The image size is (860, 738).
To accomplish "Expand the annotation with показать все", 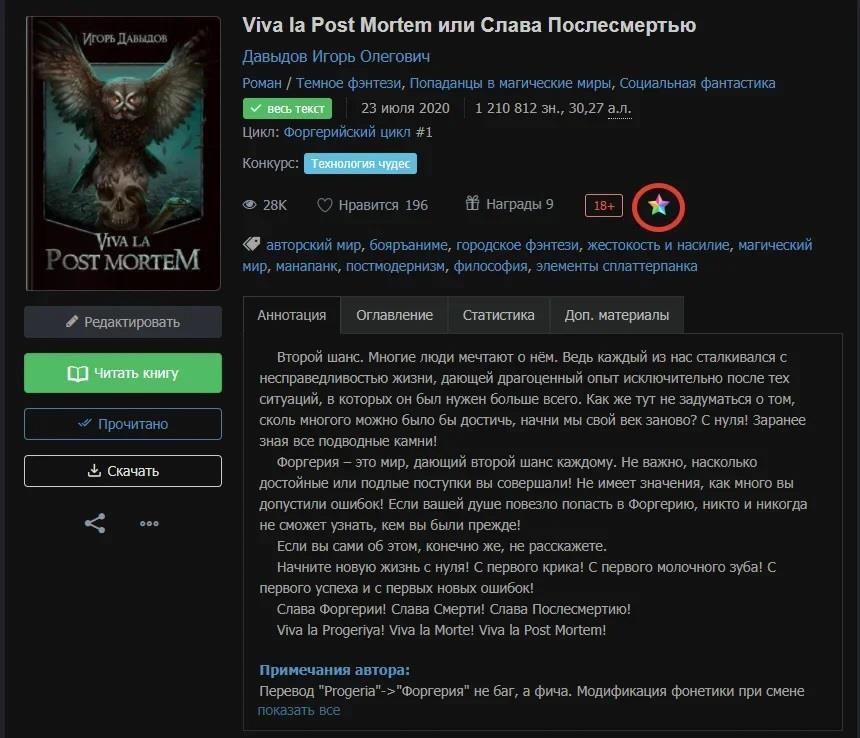I will click(299, 711).
